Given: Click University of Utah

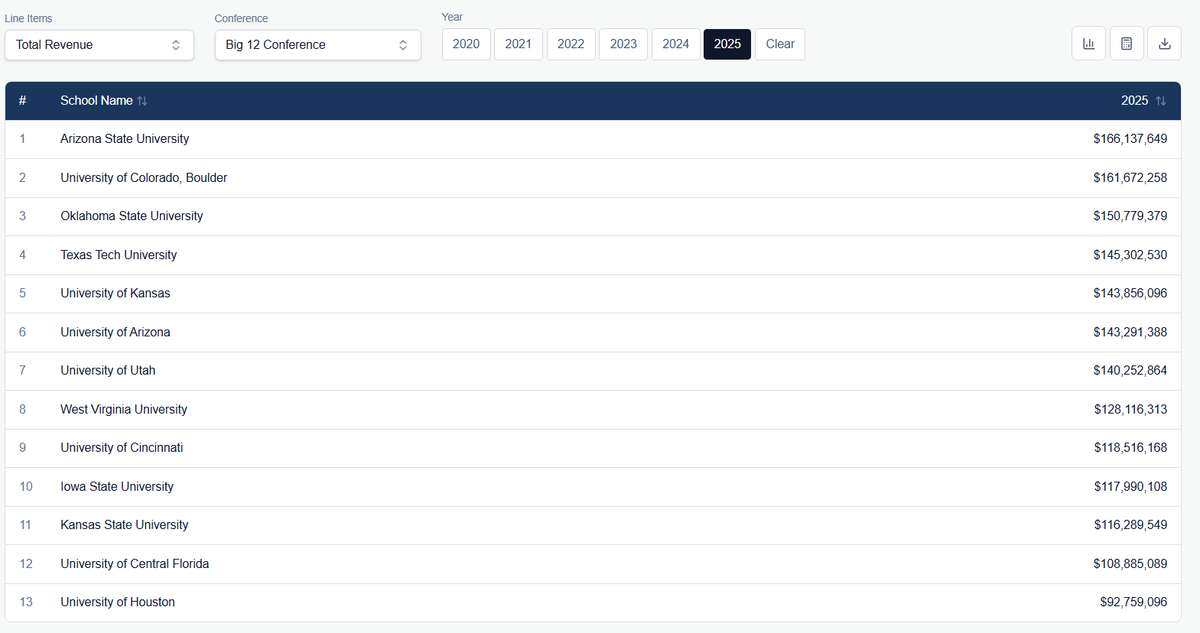Looking at the screenshot, I should point(108,370).
